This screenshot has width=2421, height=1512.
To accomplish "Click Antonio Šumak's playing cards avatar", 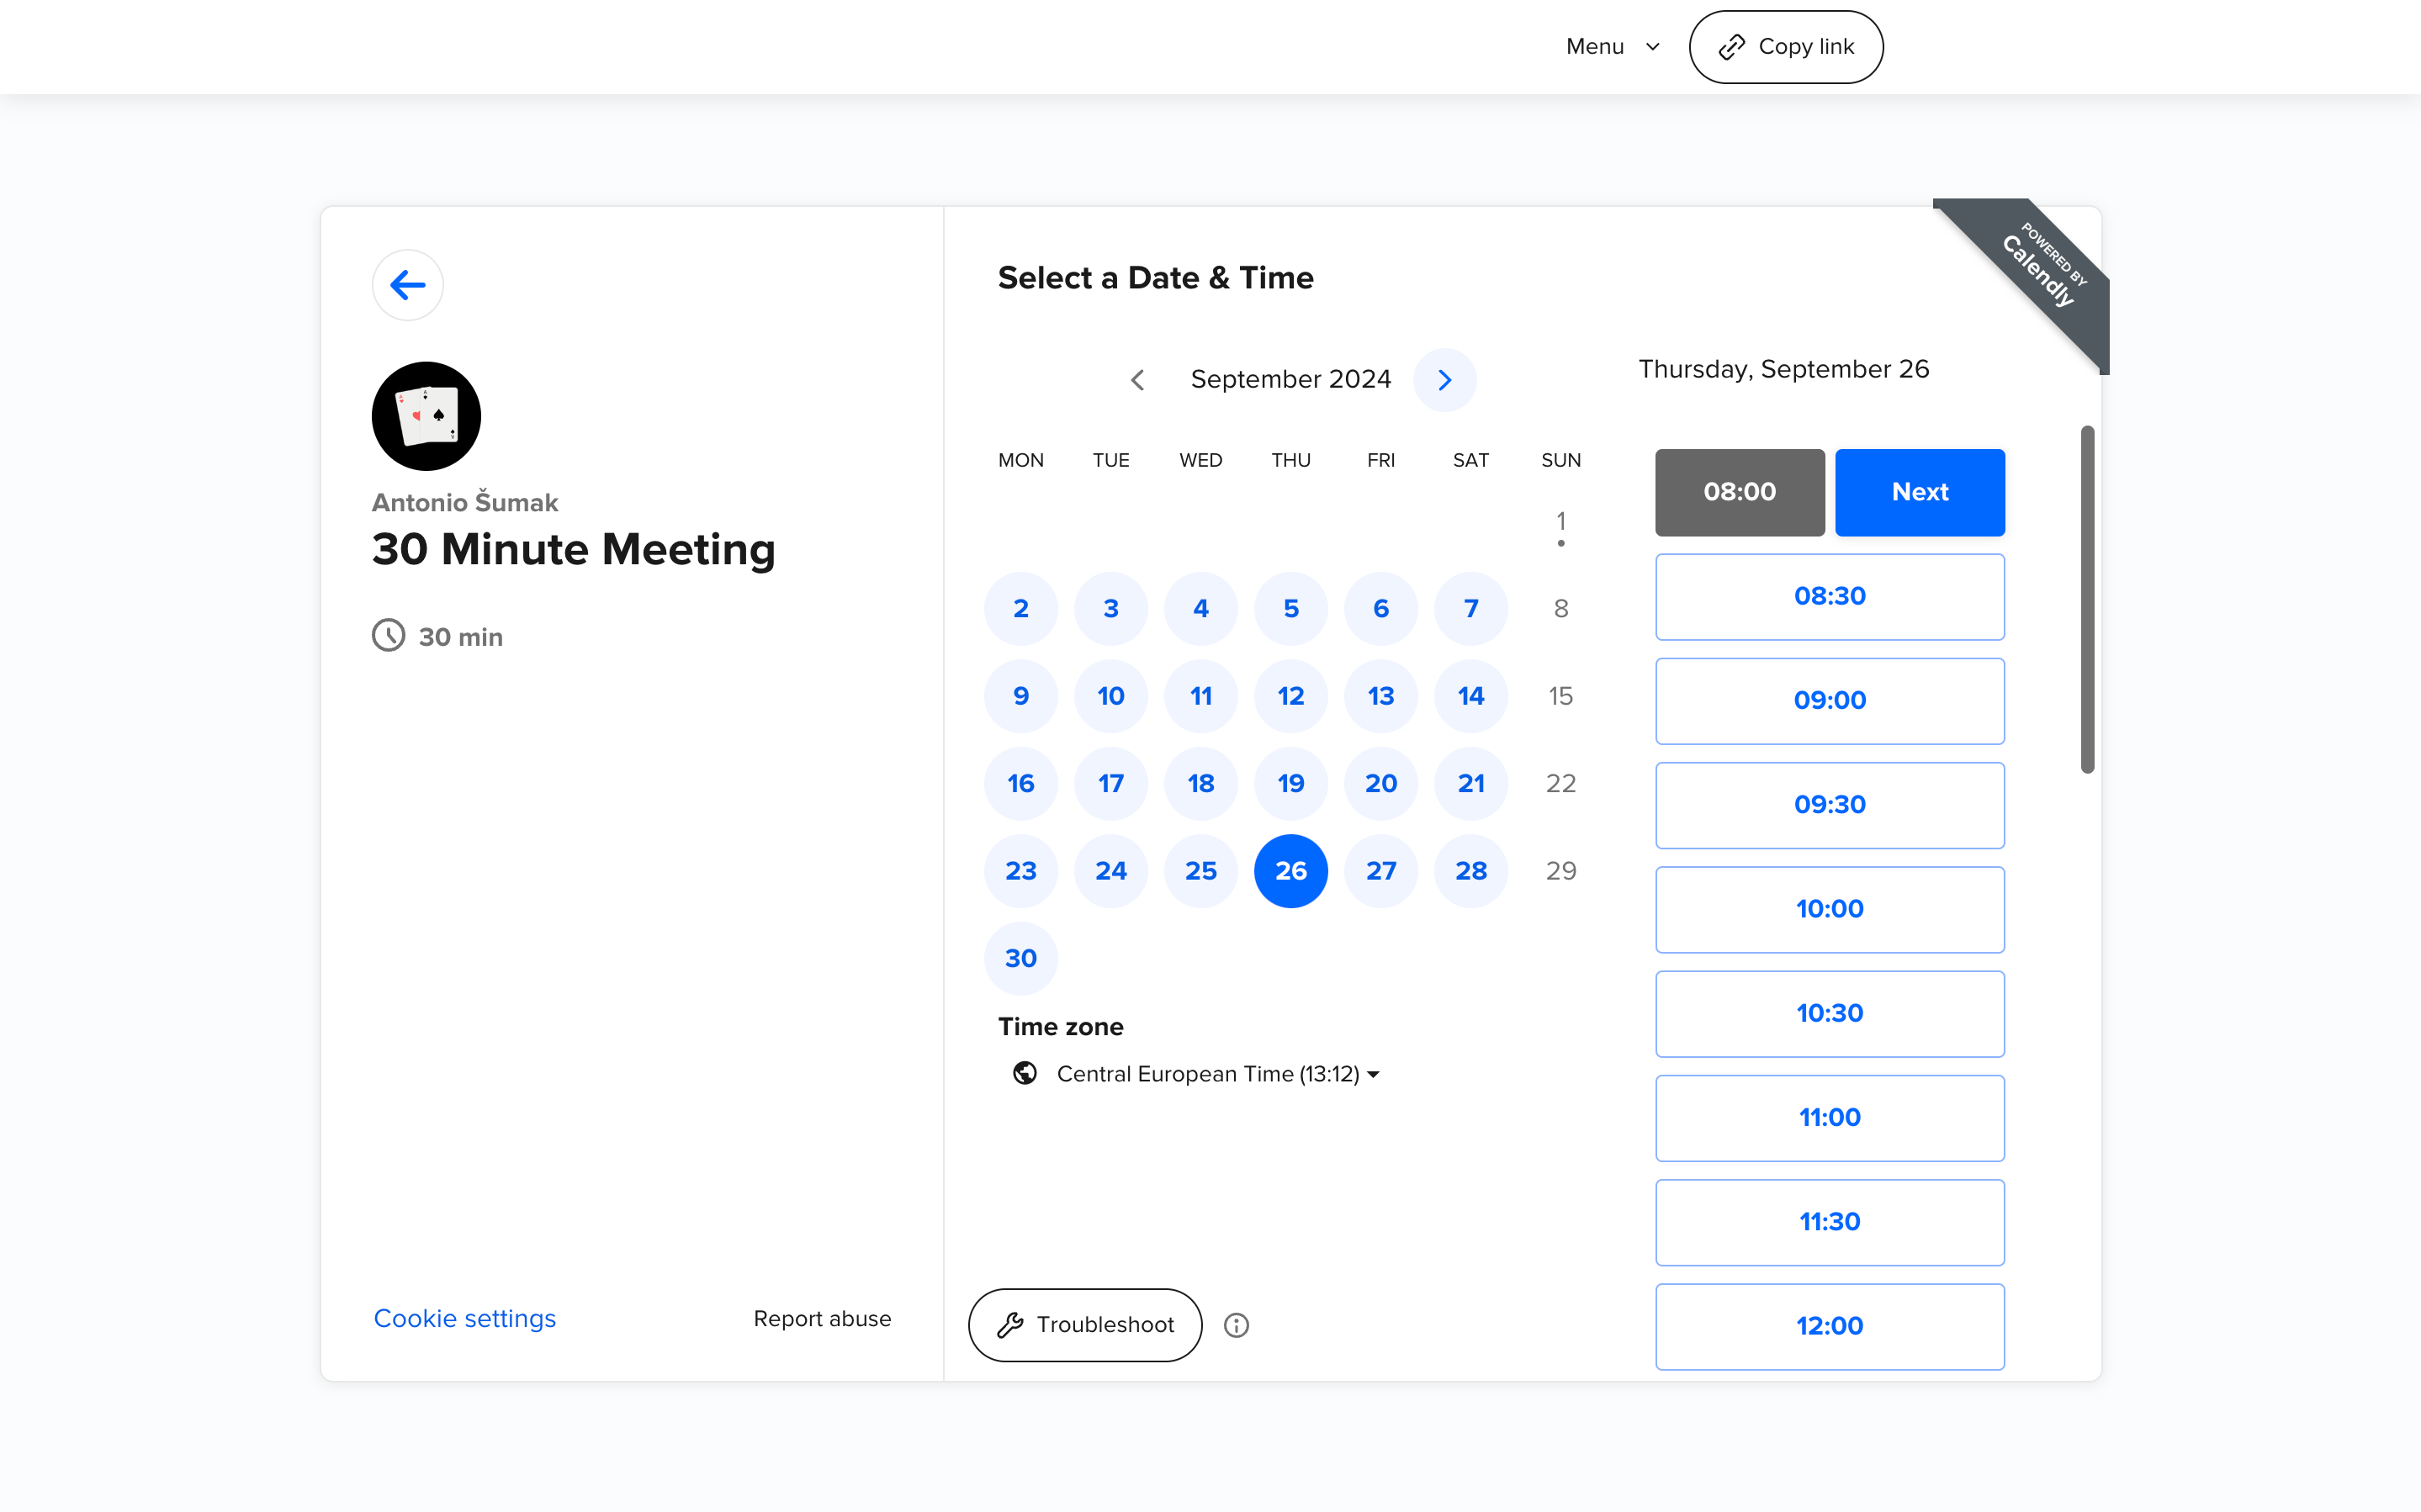I will (x=426, y=416).
